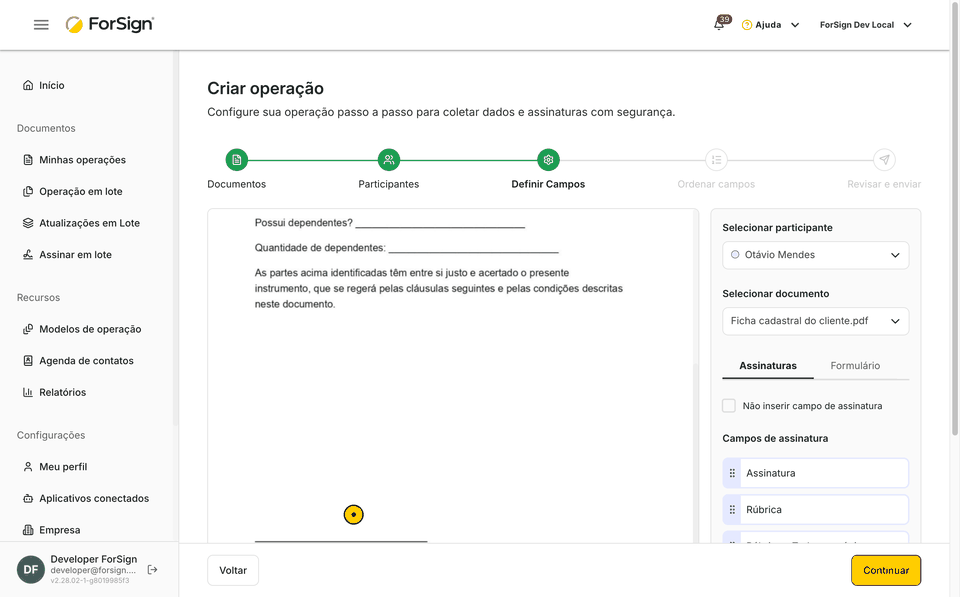Click the Voltar button

(x=233, y=570)
